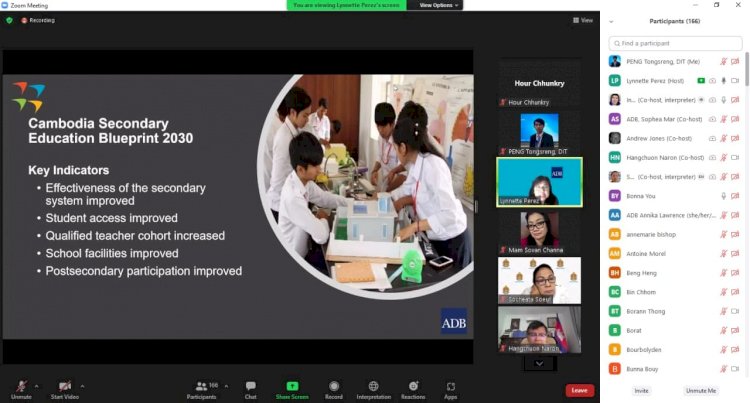The image size is (750, 403).
Task: Collapse the Participants panel chevron
Action: (x=611, y=22)
